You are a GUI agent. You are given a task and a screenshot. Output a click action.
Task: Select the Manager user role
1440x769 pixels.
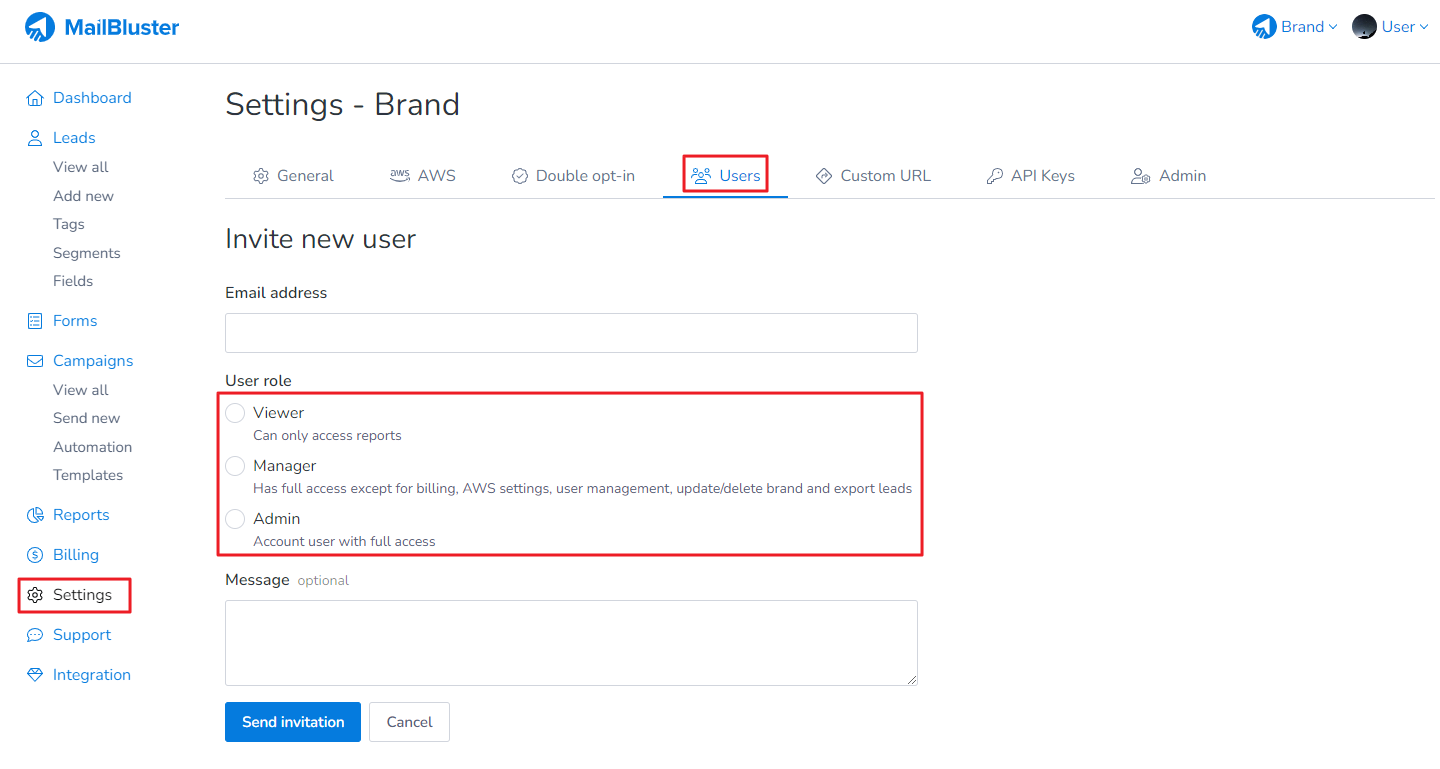235,466
